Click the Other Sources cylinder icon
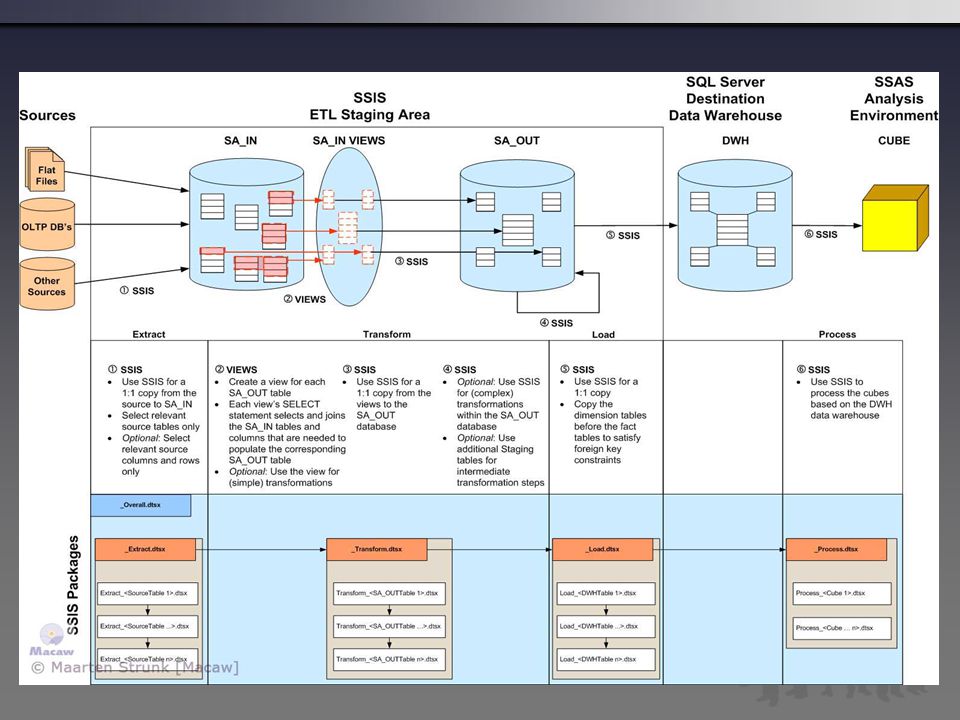This screenshot has height=720, width=960. 47,283
